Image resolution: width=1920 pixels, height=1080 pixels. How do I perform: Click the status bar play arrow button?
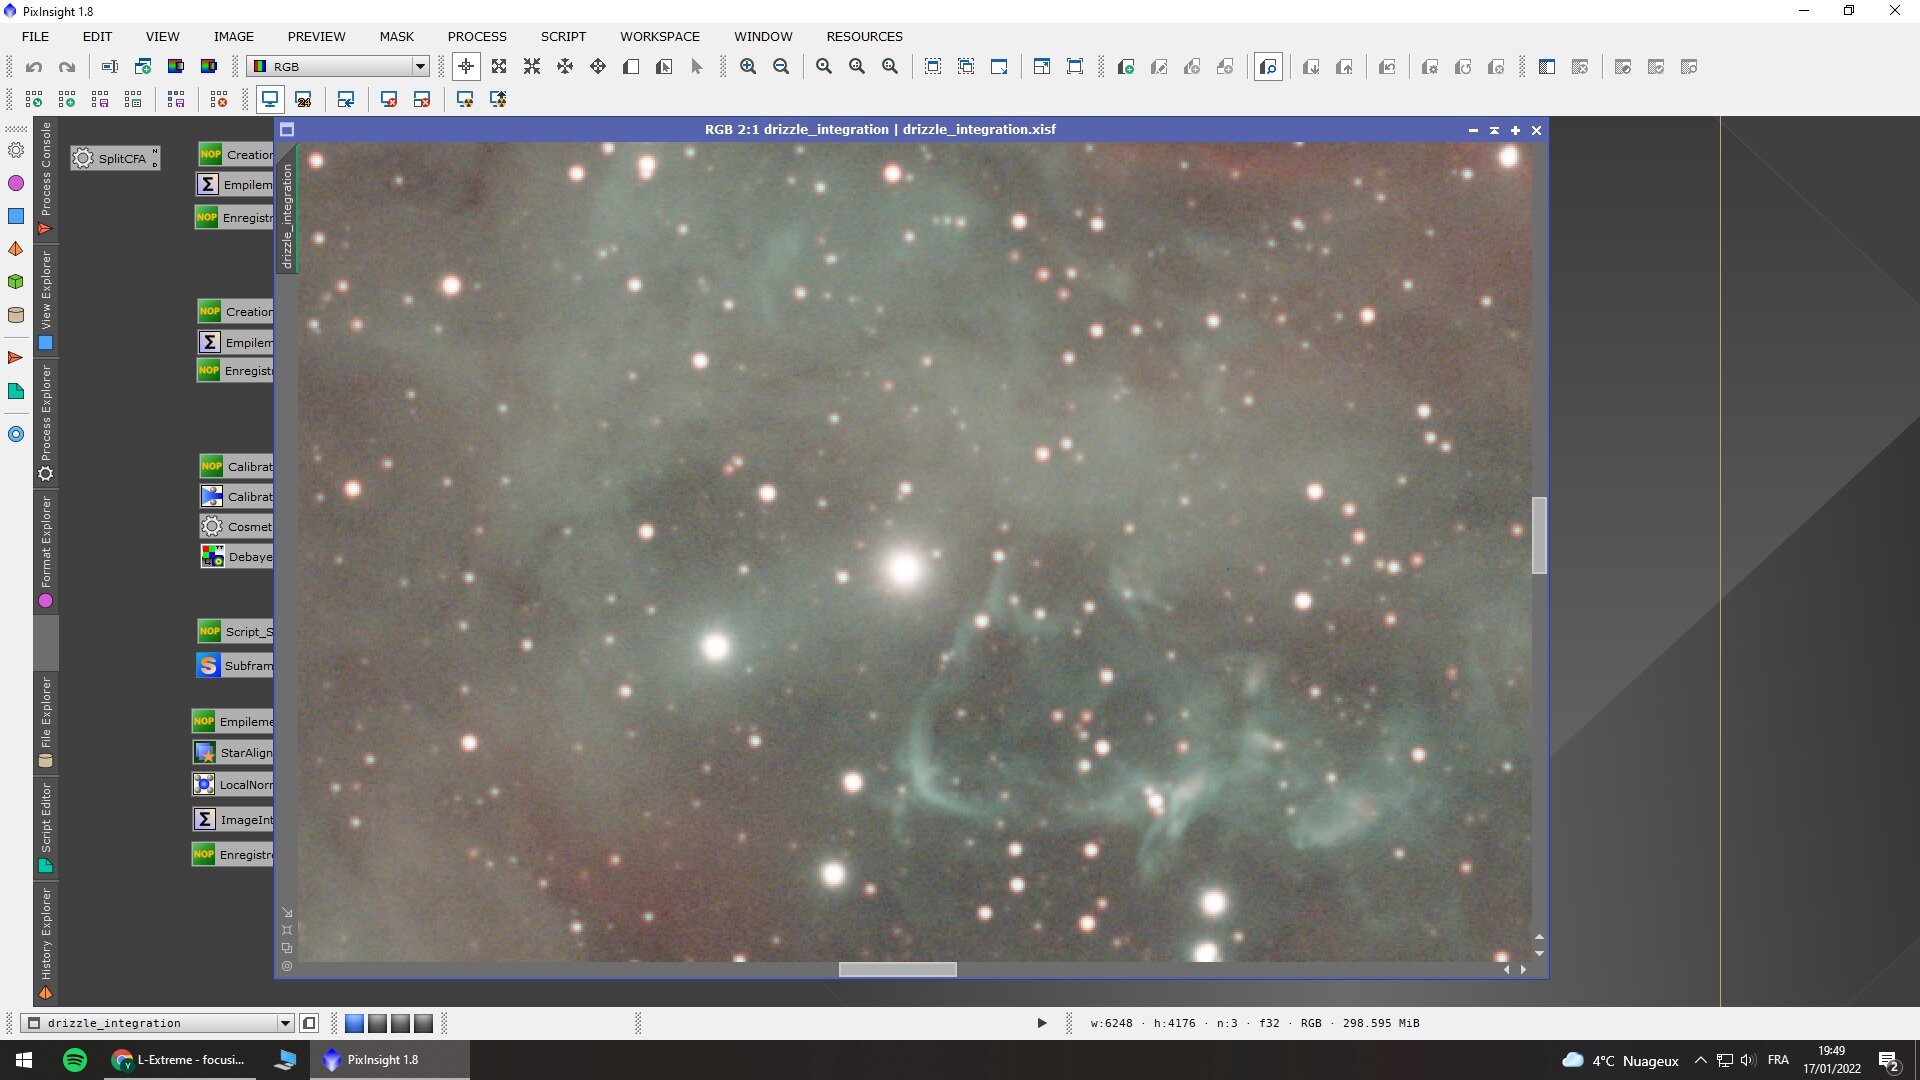point(1041,1023)
